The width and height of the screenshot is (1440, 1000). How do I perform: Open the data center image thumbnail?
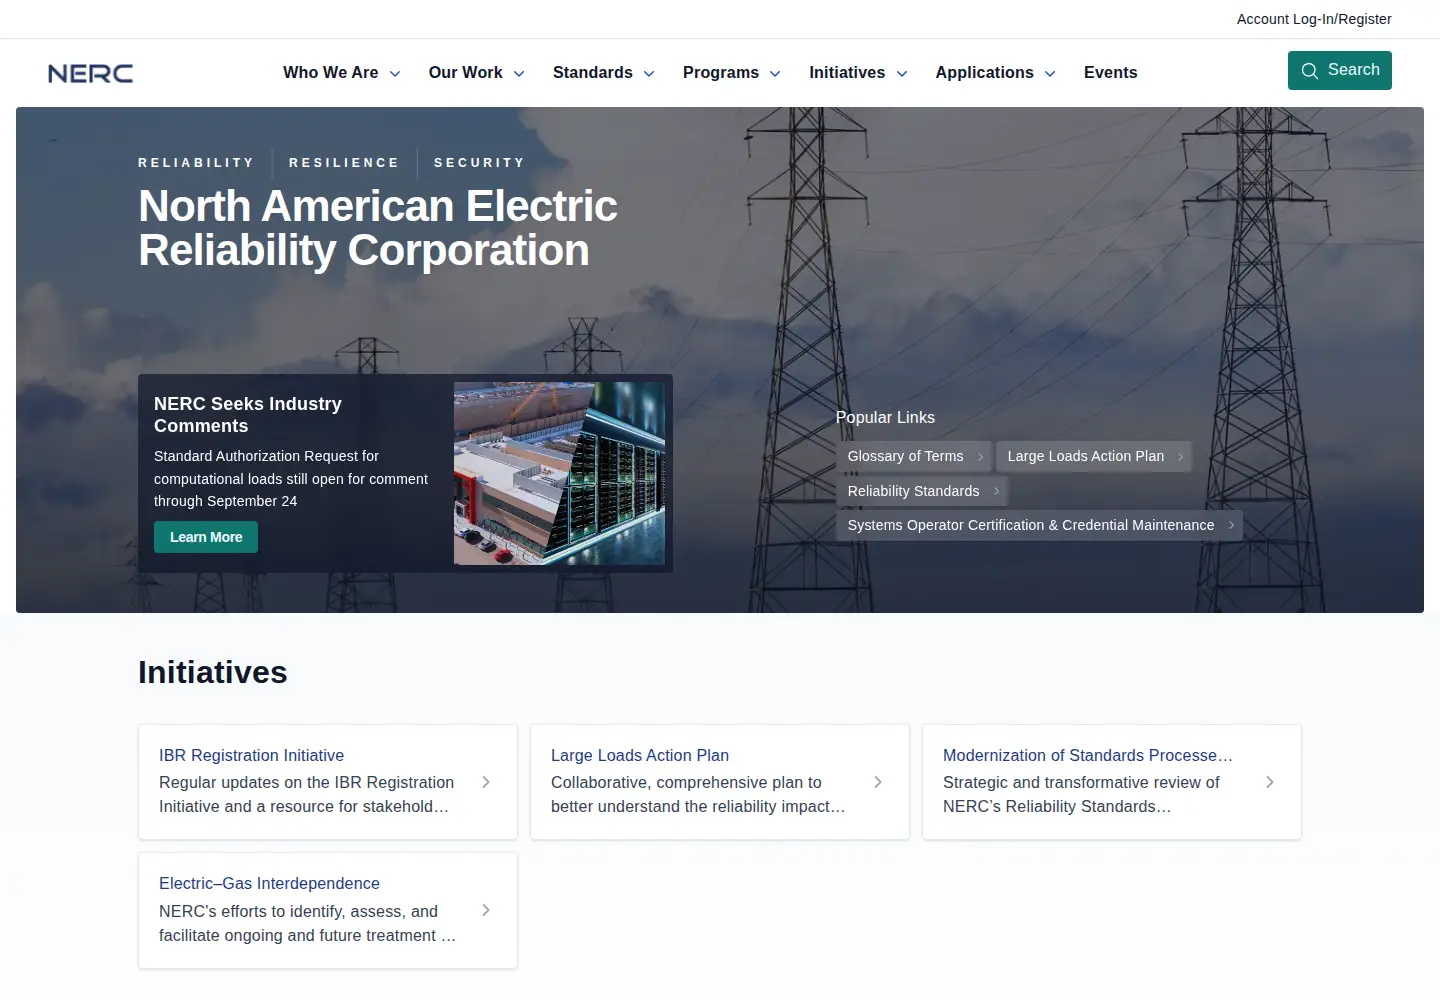(559, 473)
